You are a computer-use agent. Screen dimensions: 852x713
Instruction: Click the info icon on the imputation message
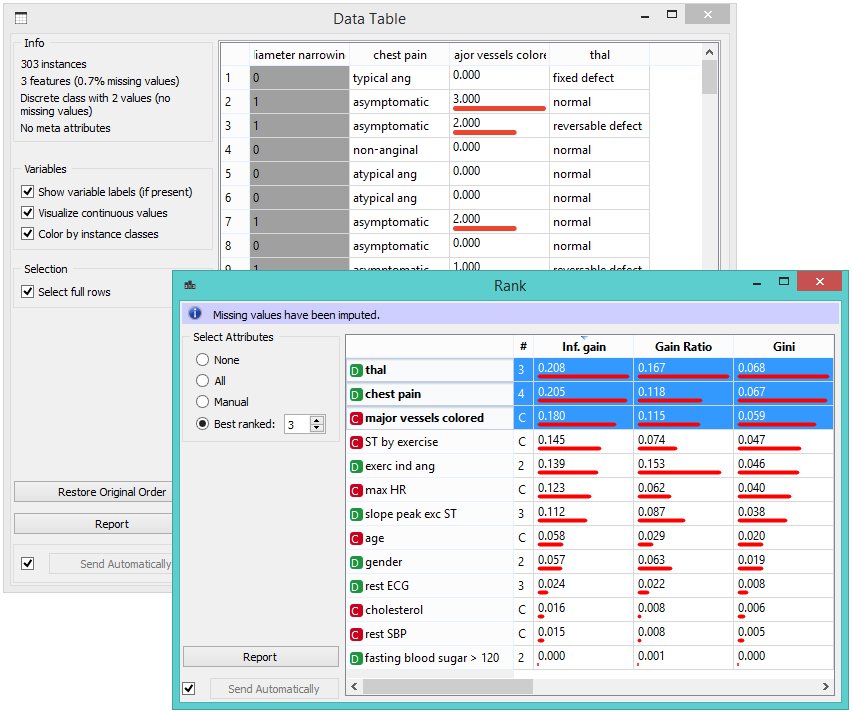195,314
